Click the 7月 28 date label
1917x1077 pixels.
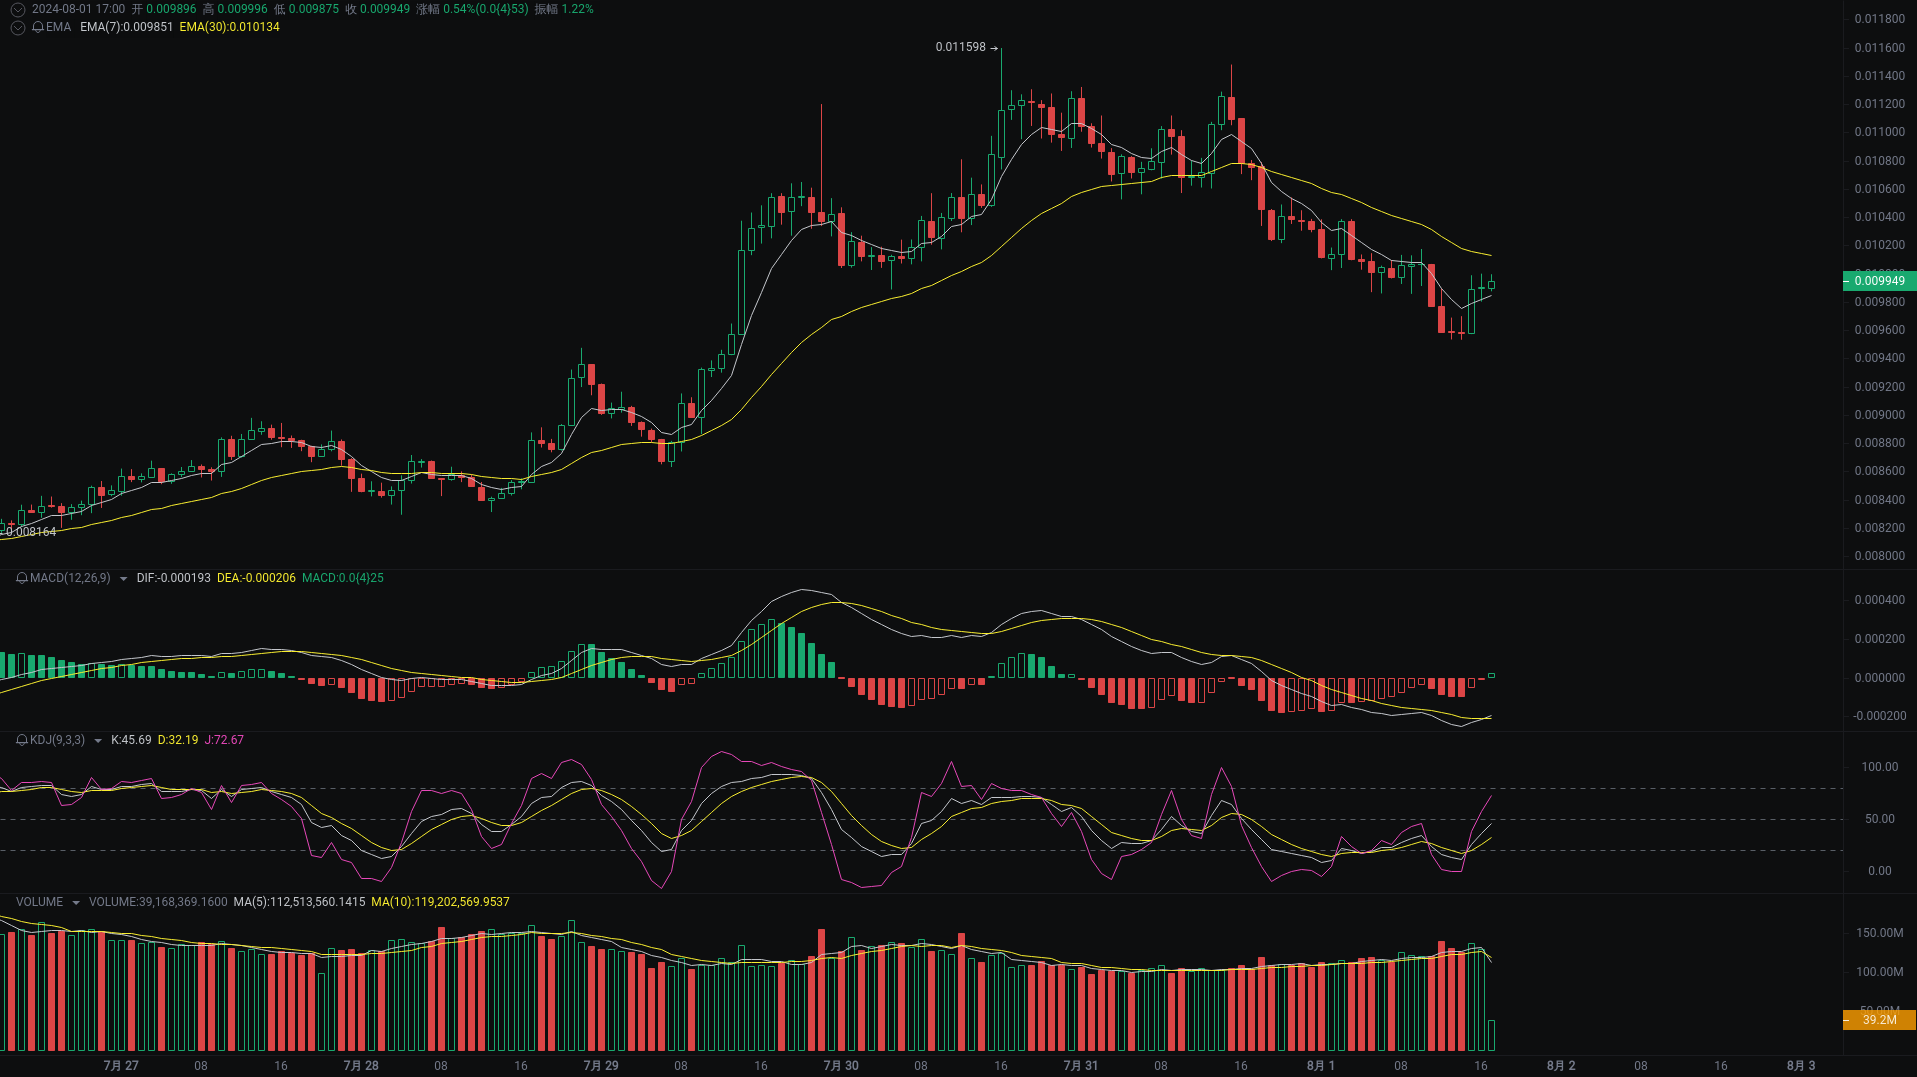click(x=361, y=1066)
